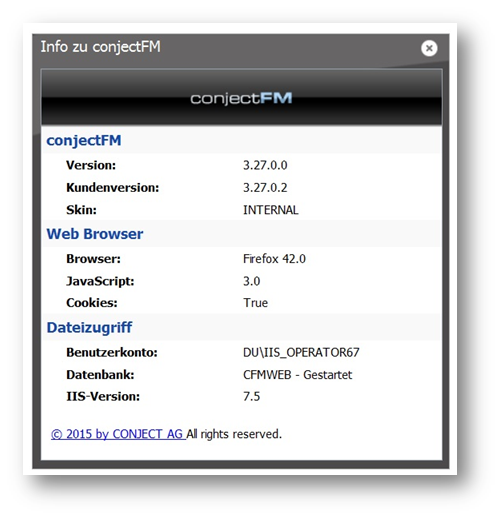Click the Browser value Firefox 42.0
This screenshot has height=518, width=500.
point(274,259)
